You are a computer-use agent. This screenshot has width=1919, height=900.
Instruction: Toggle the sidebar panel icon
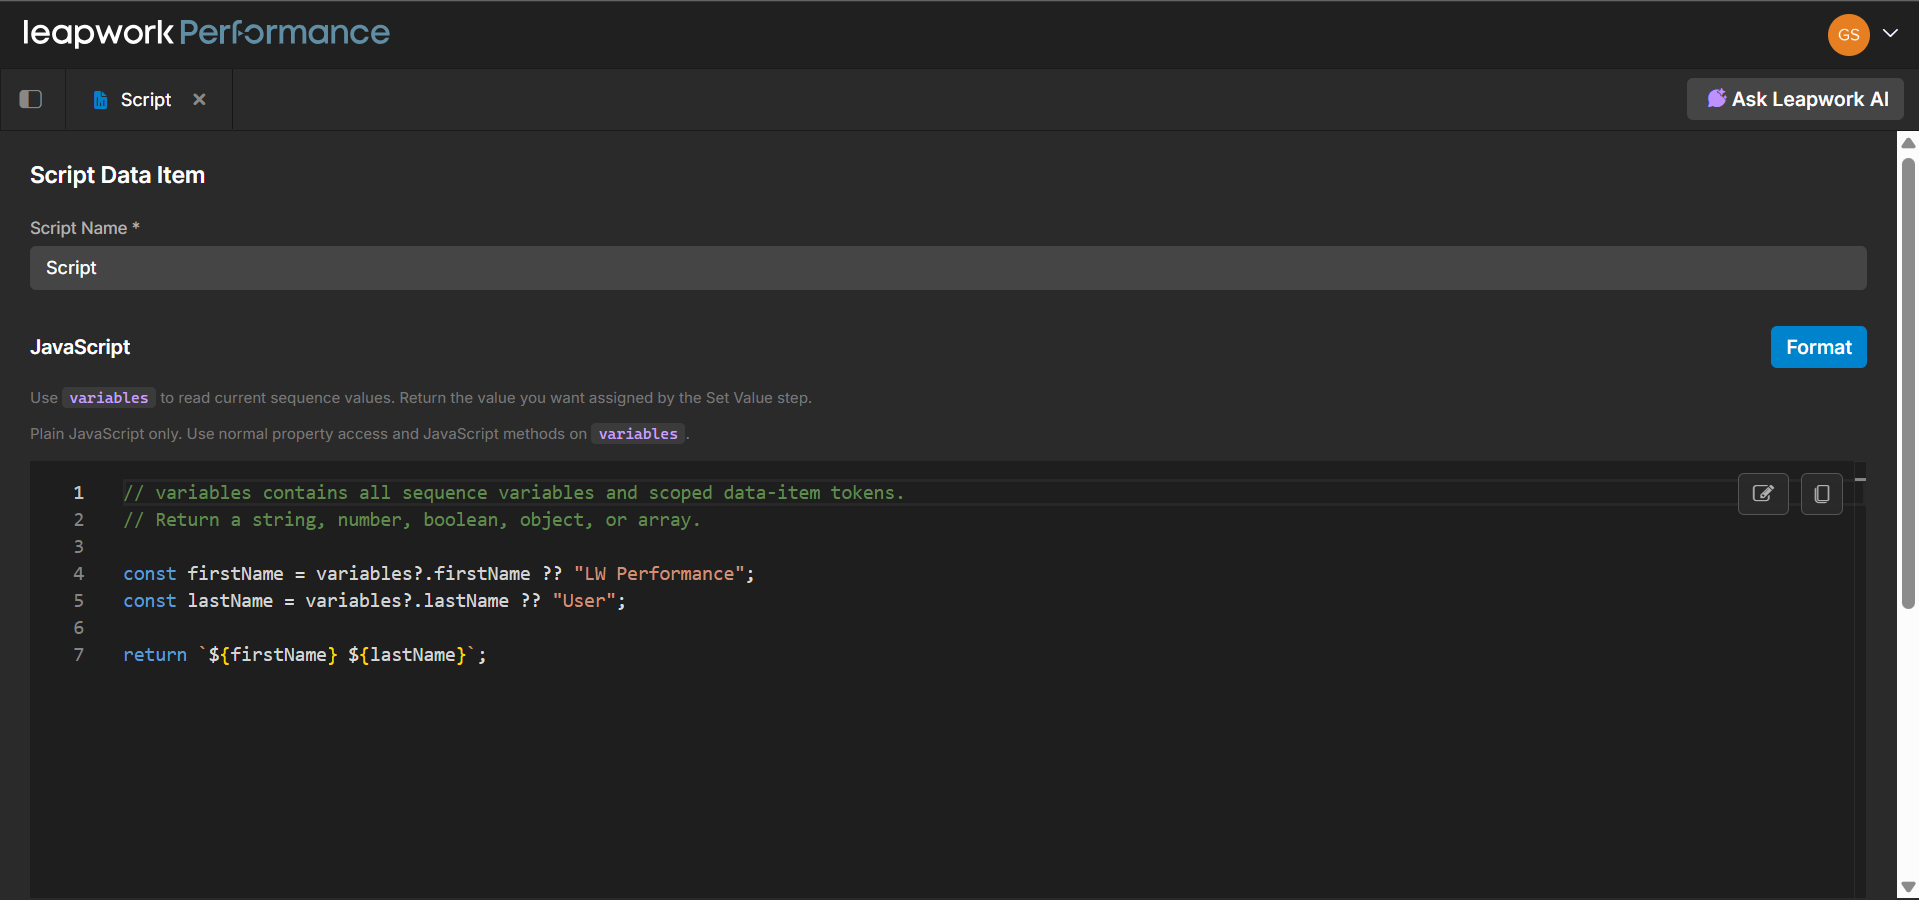31,99
